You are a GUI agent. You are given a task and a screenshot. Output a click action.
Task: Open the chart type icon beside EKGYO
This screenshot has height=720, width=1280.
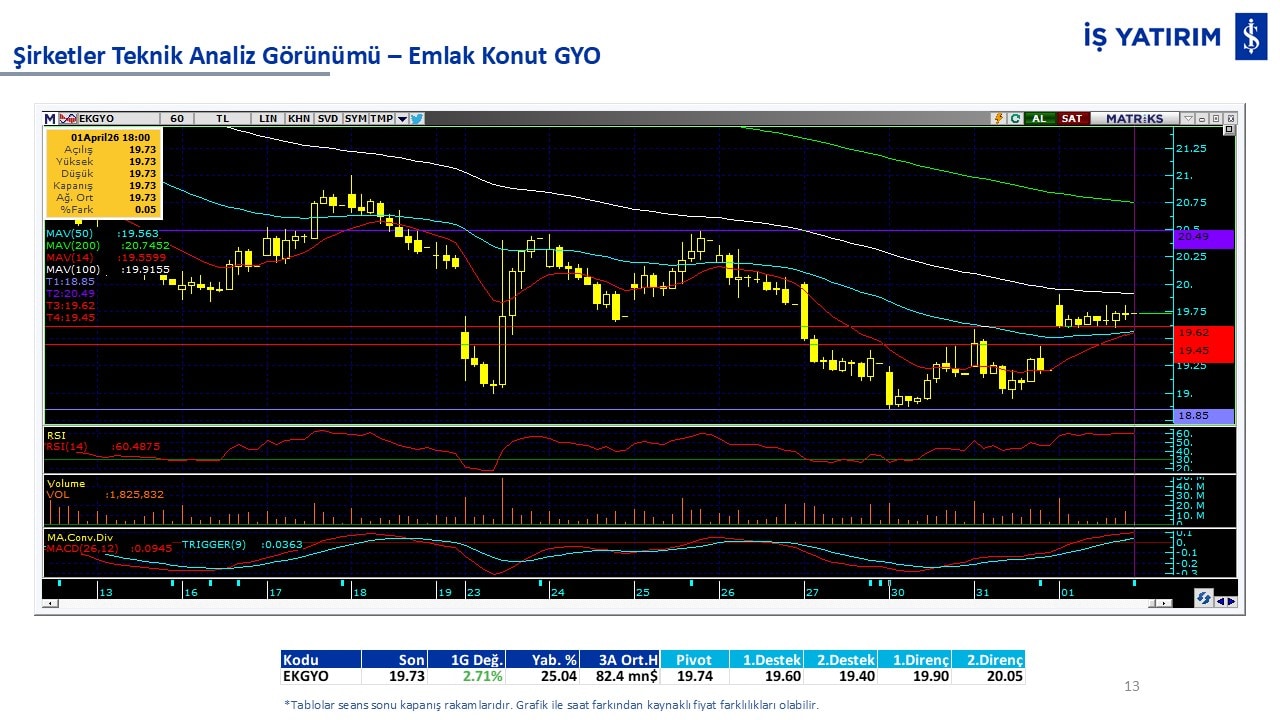68,118
